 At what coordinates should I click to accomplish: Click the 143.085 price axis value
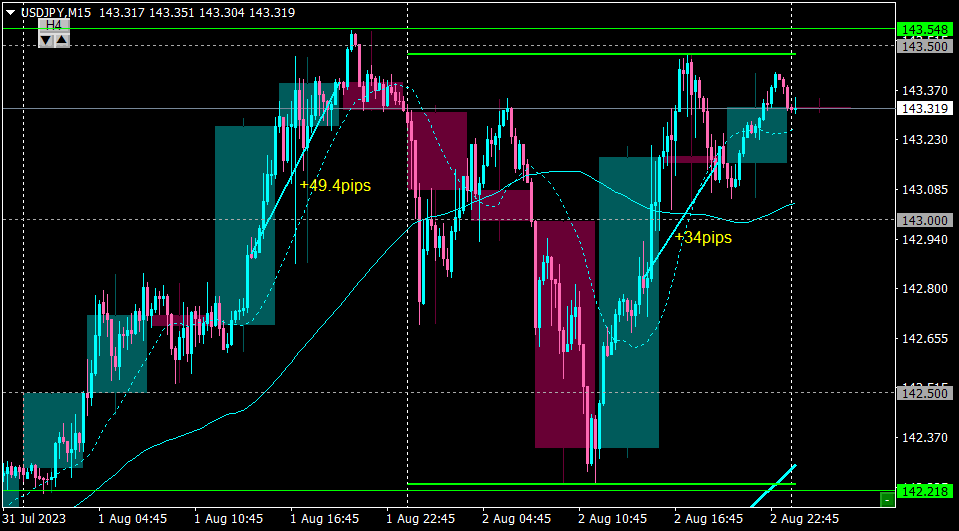(925, 190)
